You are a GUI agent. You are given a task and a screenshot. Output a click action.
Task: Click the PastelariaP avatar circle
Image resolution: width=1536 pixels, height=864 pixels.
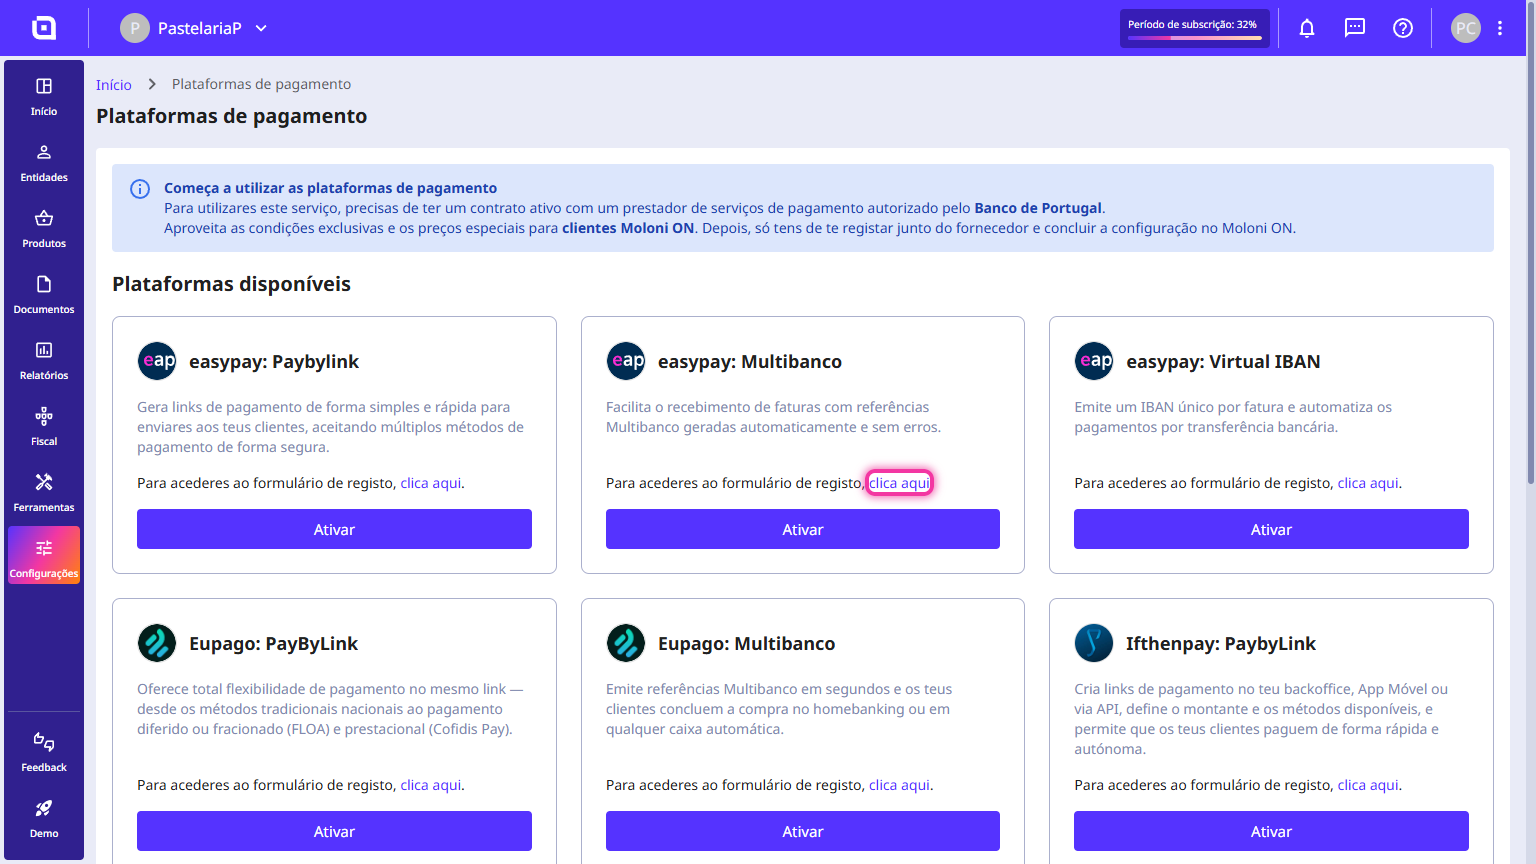pos(135,28)
